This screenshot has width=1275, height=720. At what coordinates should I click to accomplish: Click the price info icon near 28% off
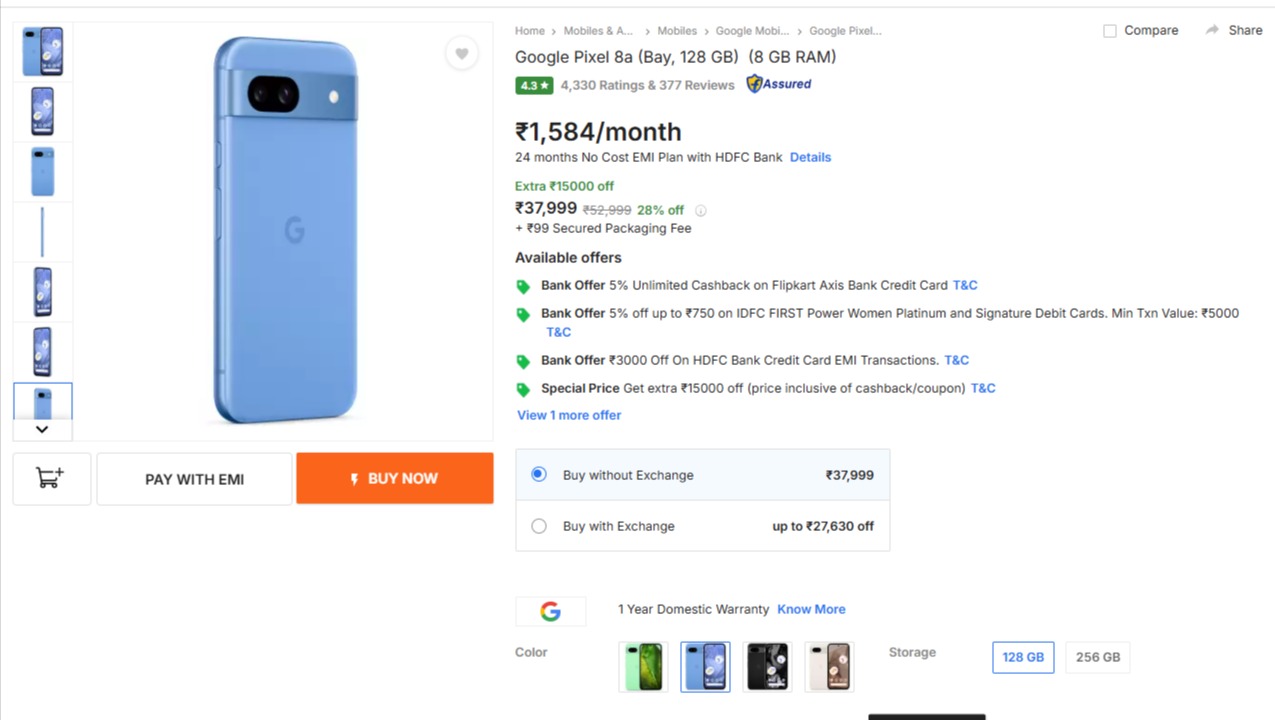(700, 211)
